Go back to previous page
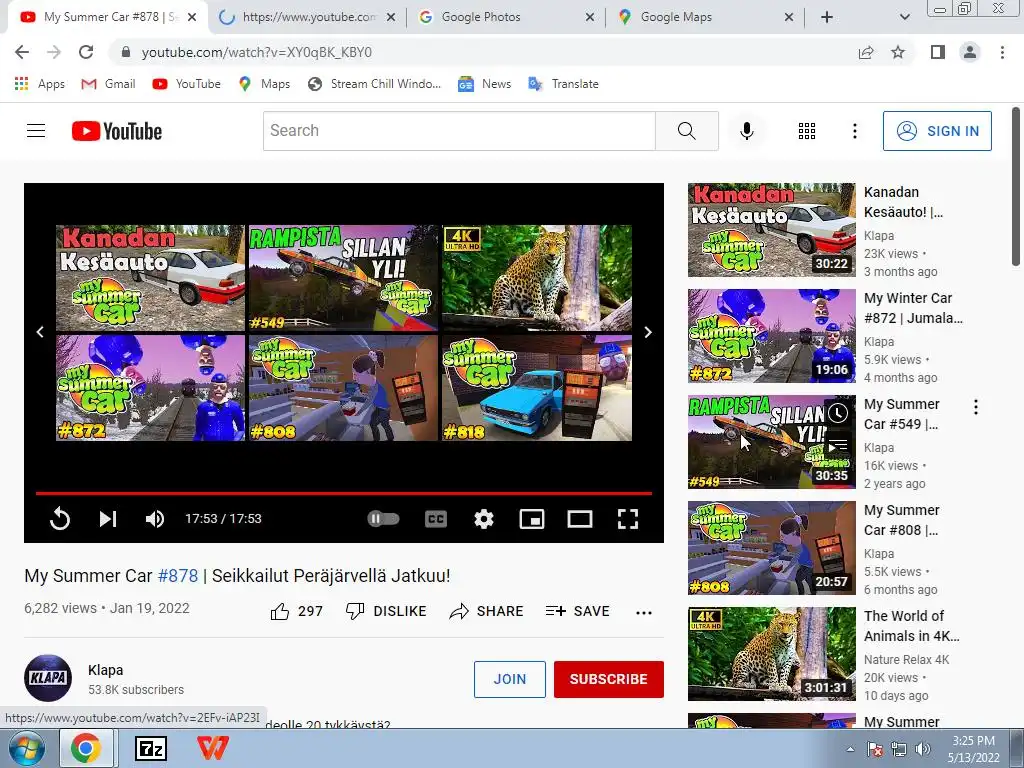 pyautogui.click(x=22, y=52)
